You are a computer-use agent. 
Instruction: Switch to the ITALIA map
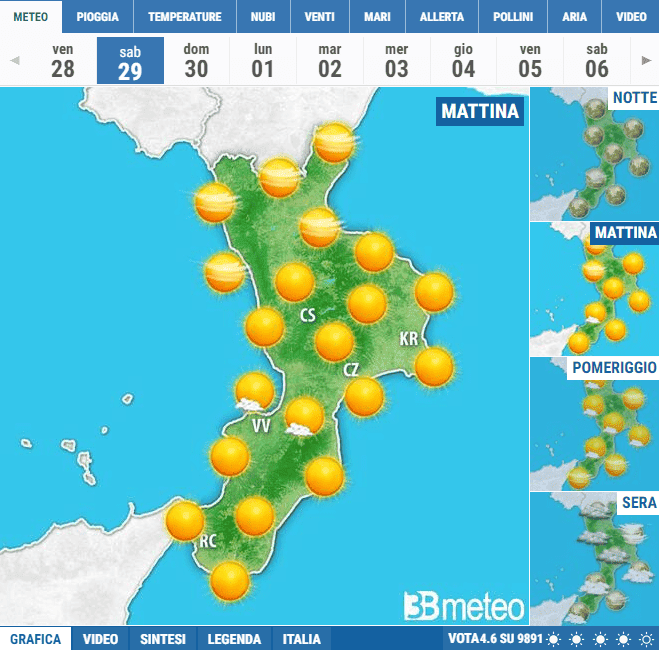(x=301, y=639)
